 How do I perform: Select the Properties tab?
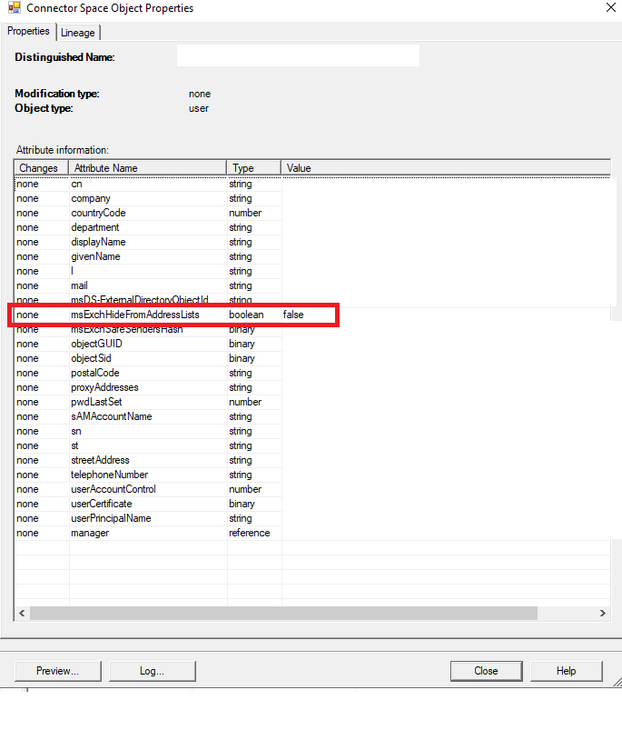(28, 32)
